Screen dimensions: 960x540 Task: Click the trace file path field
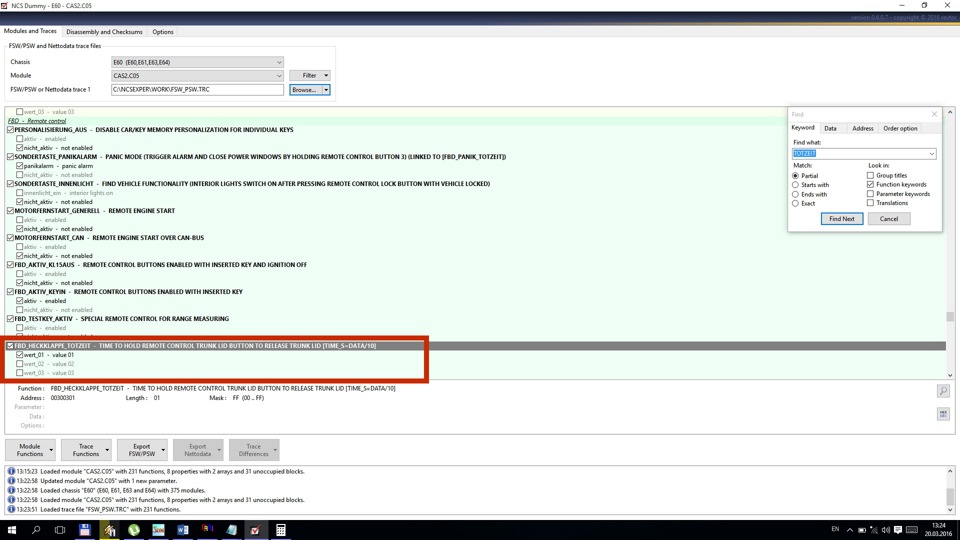197,89
